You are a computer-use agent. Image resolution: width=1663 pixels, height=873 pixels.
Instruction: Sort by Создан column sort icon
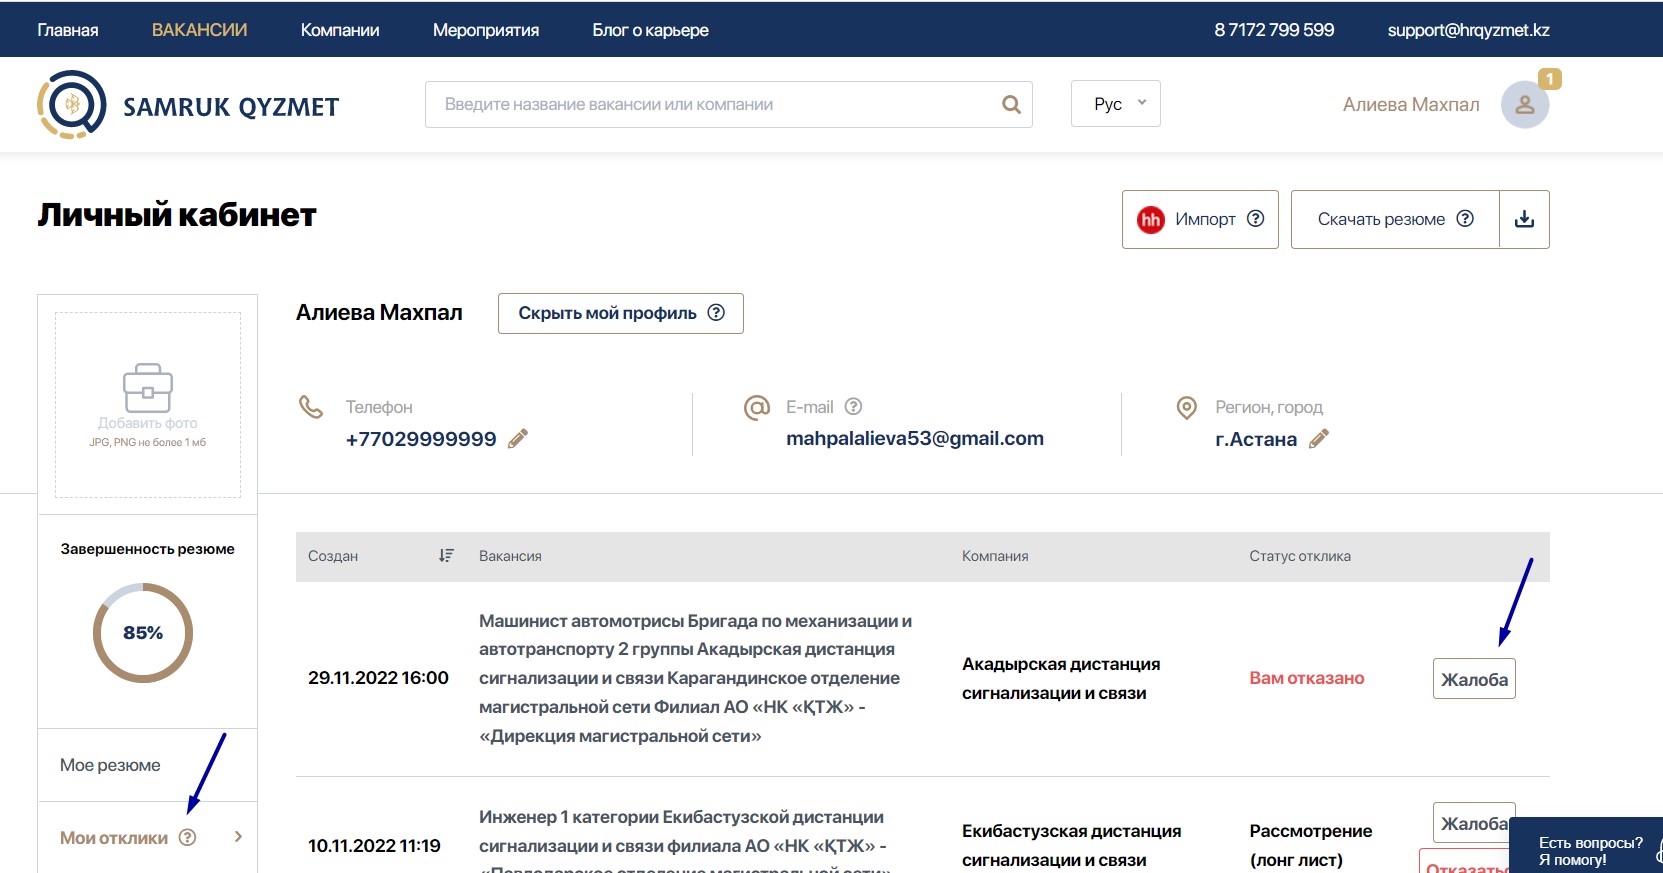(x=446, y=555)
